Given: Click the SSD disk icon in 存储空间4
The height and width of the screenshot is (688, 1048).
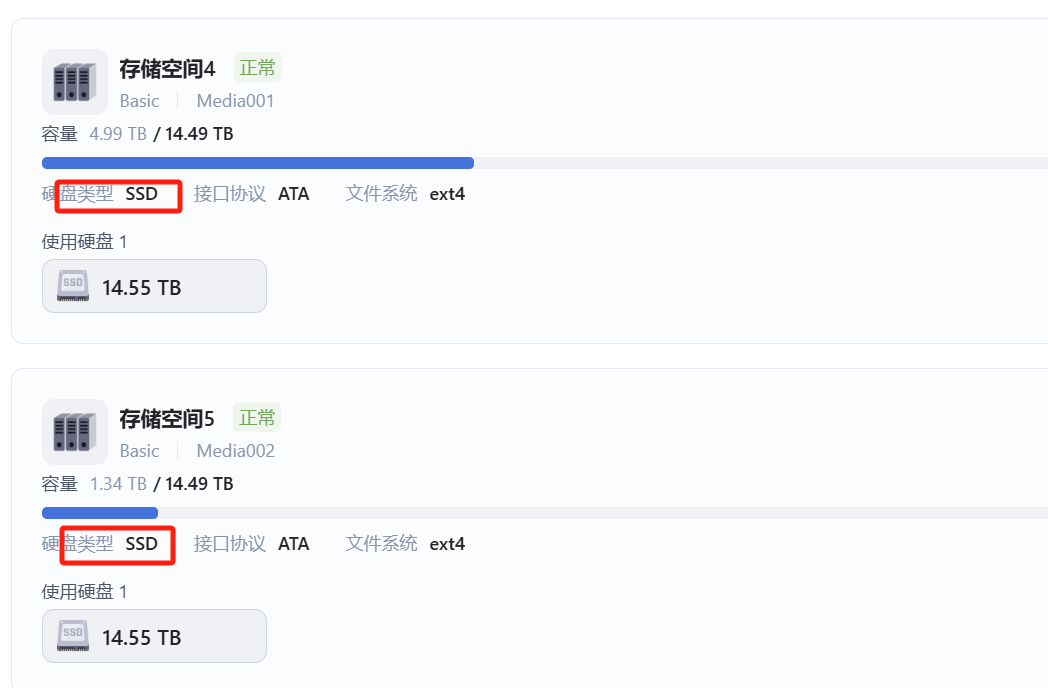Looking at the screenshot, I should (x=73, y=287).
